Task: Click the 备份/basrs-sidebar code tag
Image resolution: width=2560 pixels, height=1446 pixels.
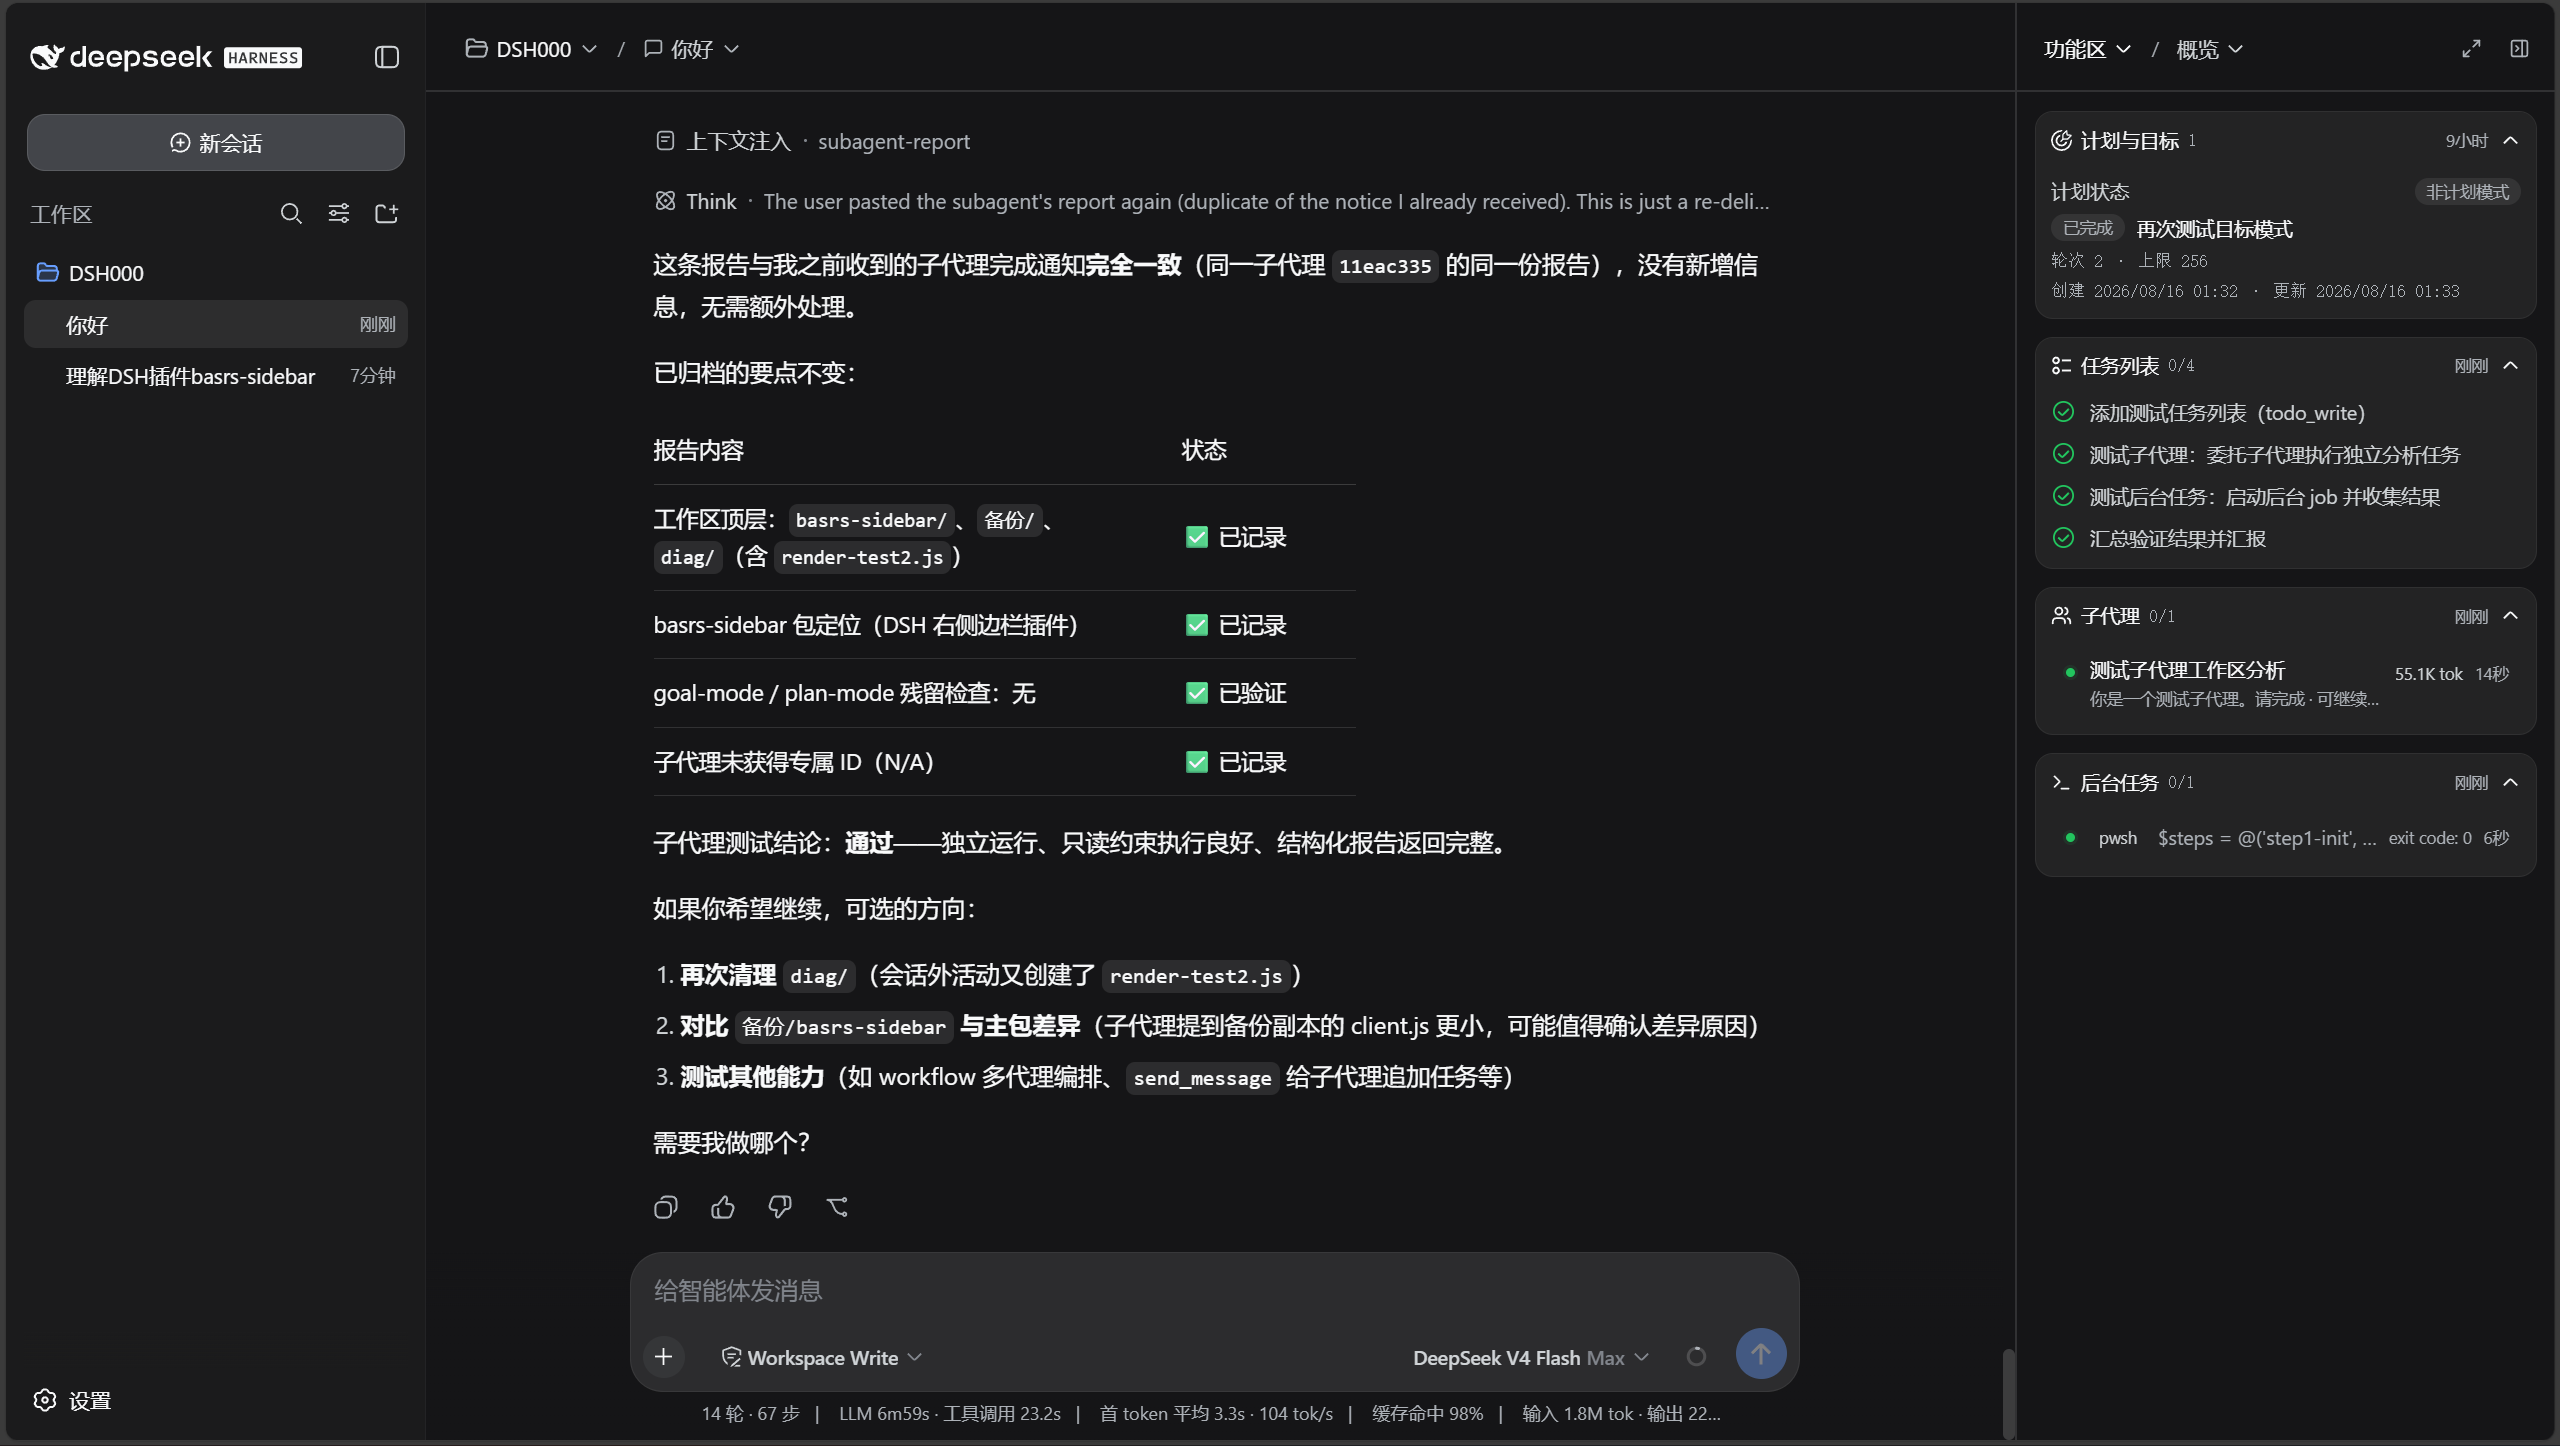Action: coord(843,1027)
